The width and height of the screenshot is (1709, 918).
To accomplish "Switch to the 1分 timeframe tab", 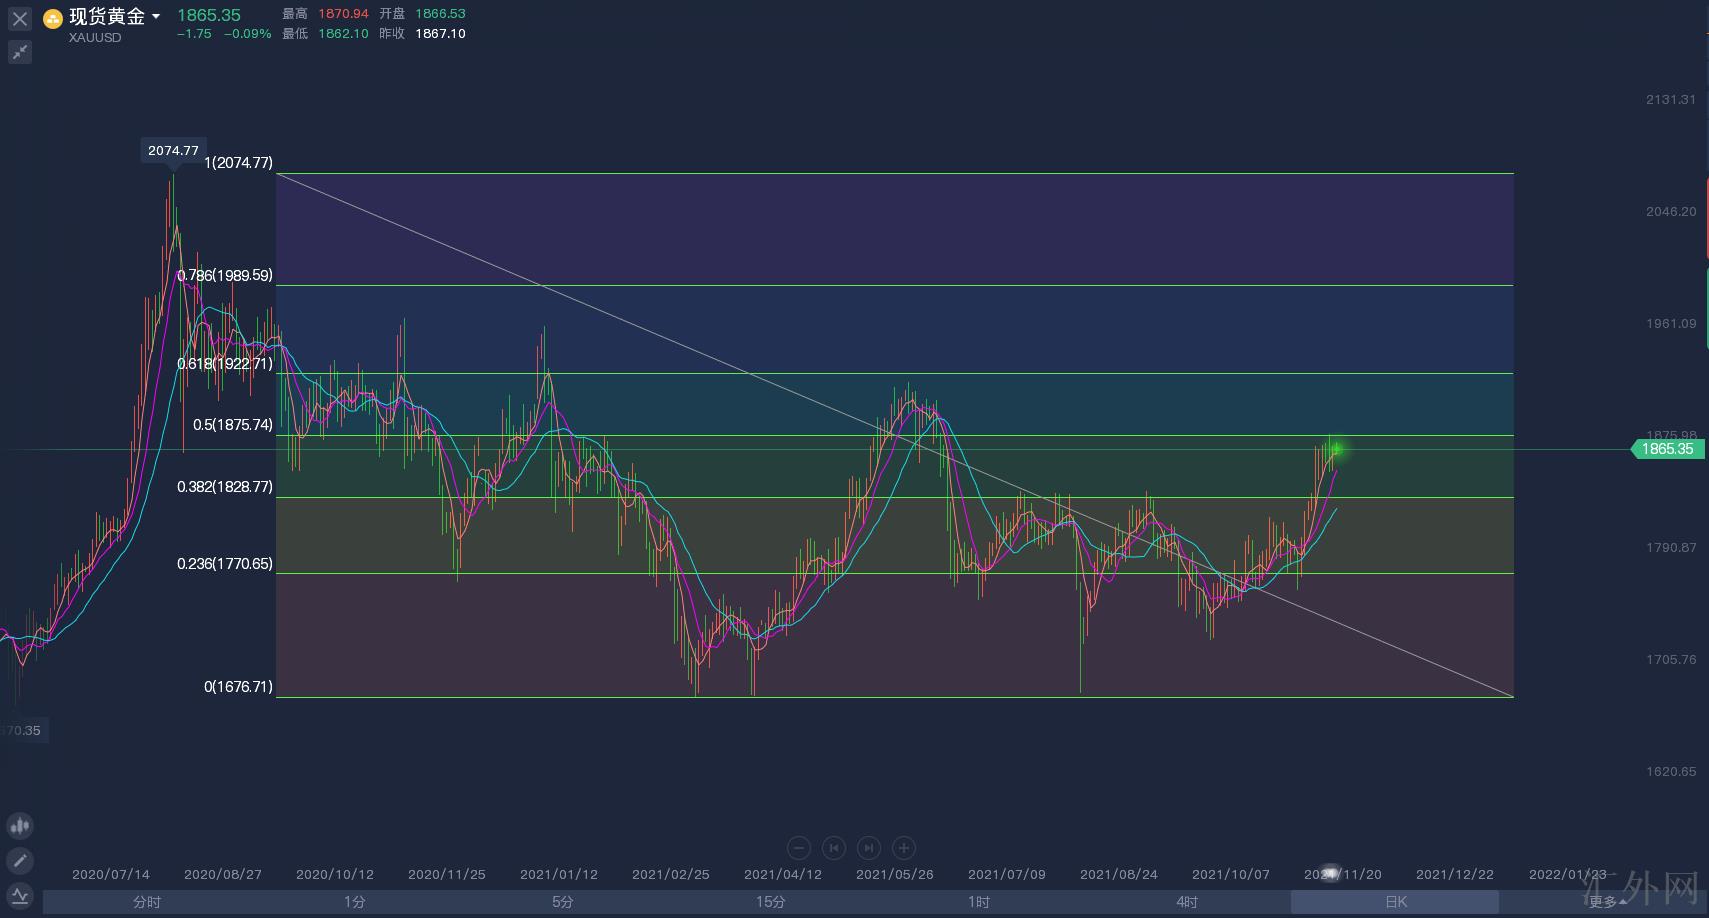I will 355,902.
